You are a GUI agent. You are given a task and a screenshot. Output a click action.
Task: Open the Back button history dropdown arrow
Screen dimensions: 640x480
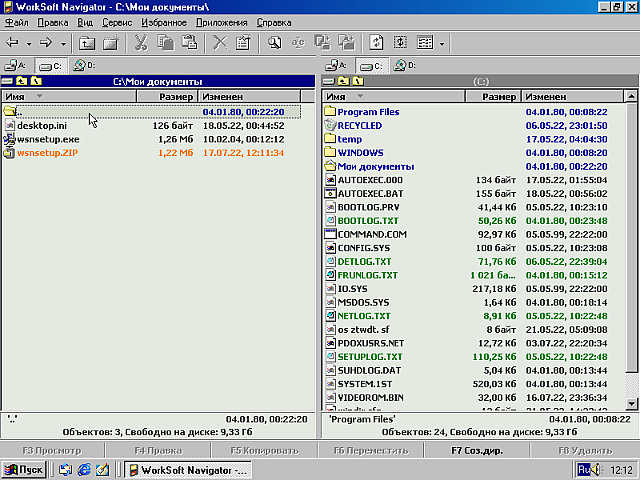[x=29, y=43]
